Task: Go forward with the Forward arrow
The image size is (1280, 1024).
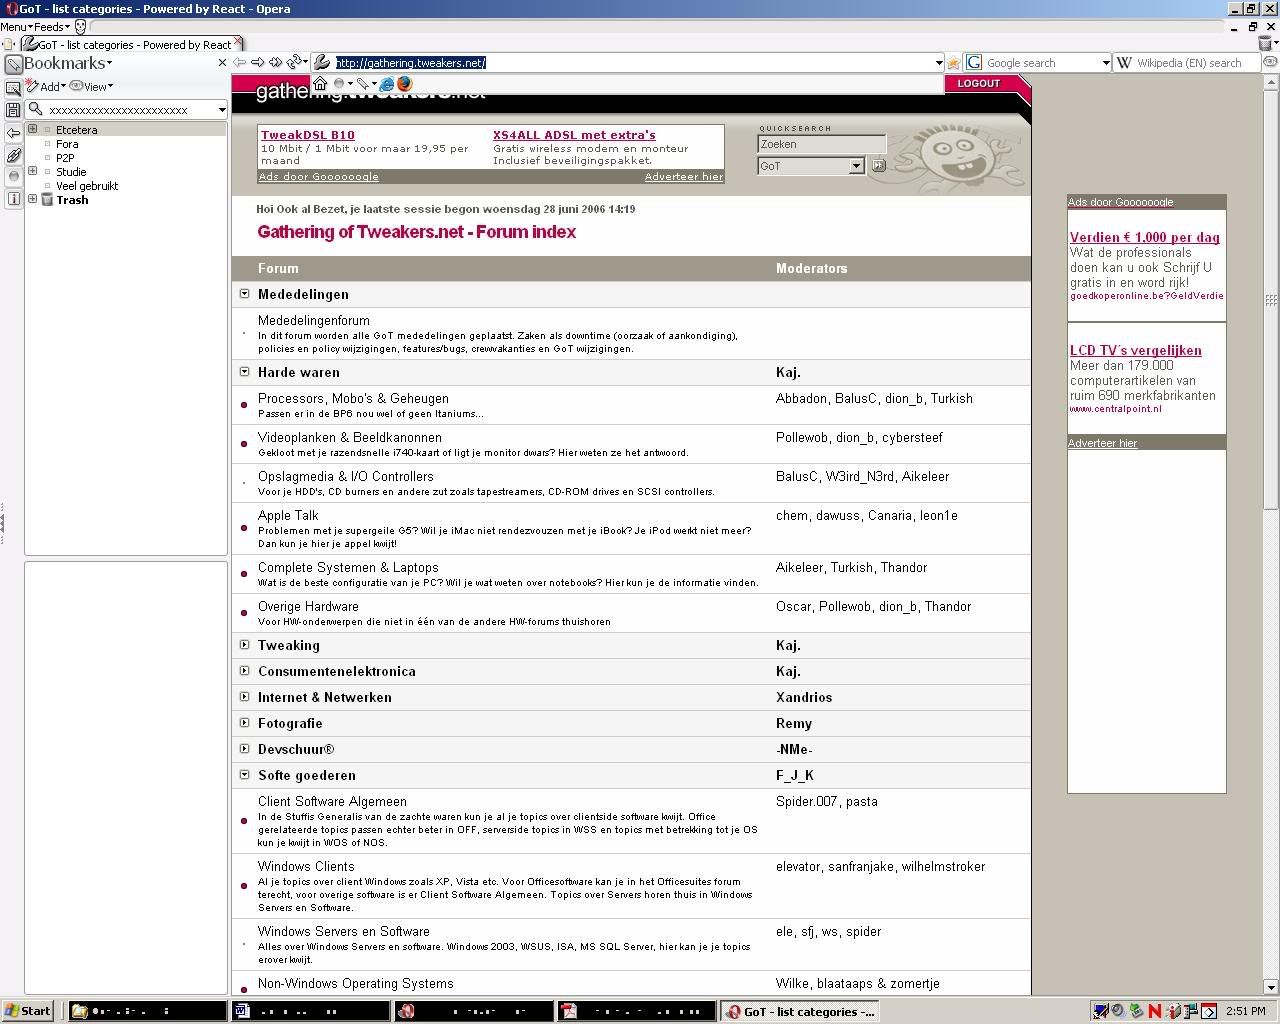Action: [x=258, y=62]
